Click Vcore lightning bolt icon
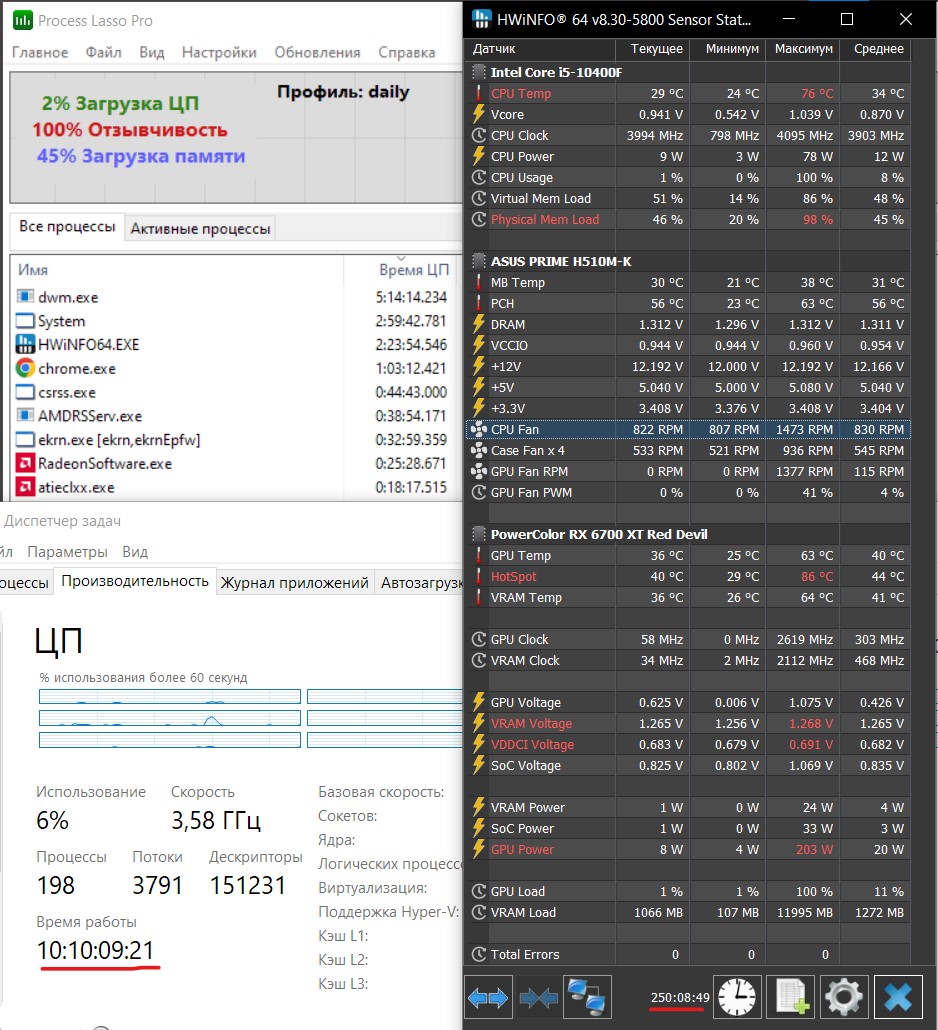 point(479,114)
